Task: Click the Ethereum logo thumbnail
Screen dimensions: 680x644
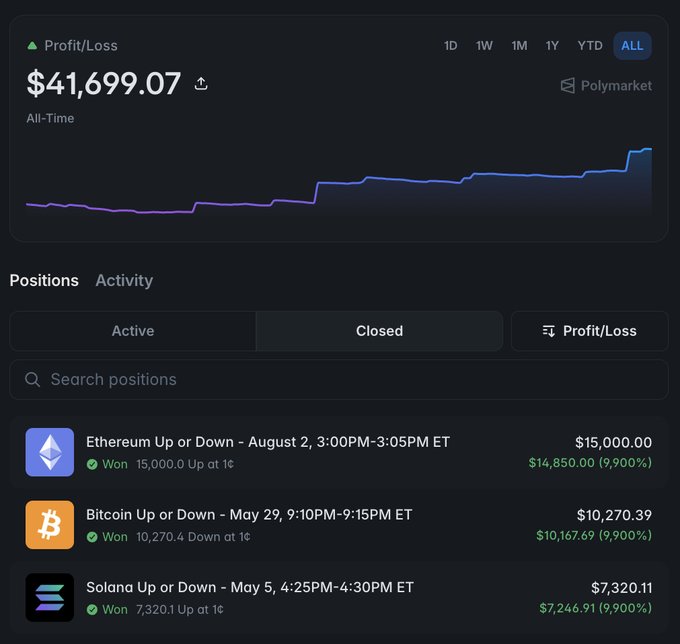Action: (49, 452)
